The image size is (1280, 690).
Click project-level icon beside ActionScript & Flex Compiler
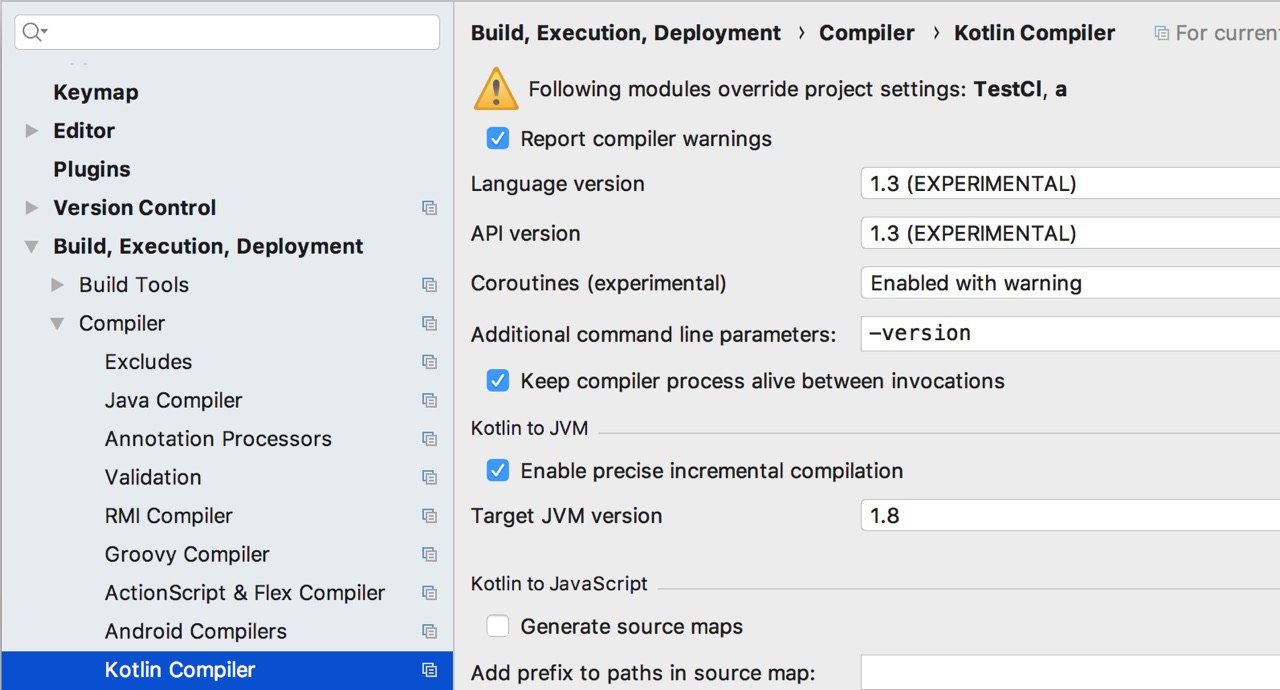point(429,593)
